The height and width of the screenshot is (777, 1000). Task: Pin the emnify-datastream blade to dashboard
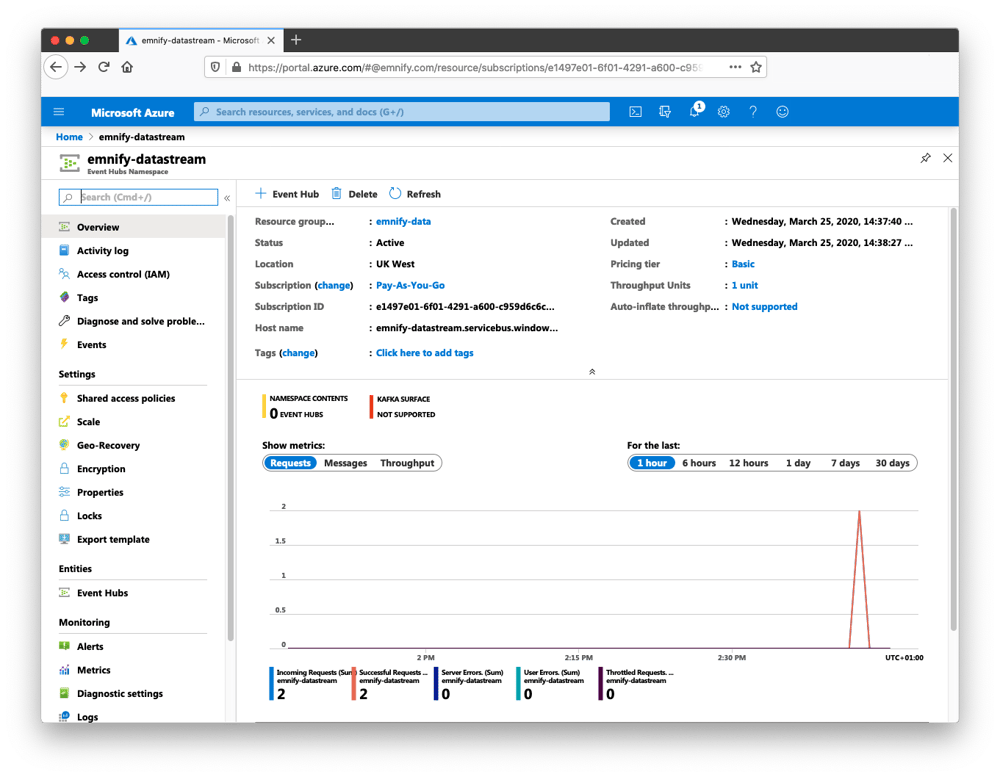(x=925, y=158)
